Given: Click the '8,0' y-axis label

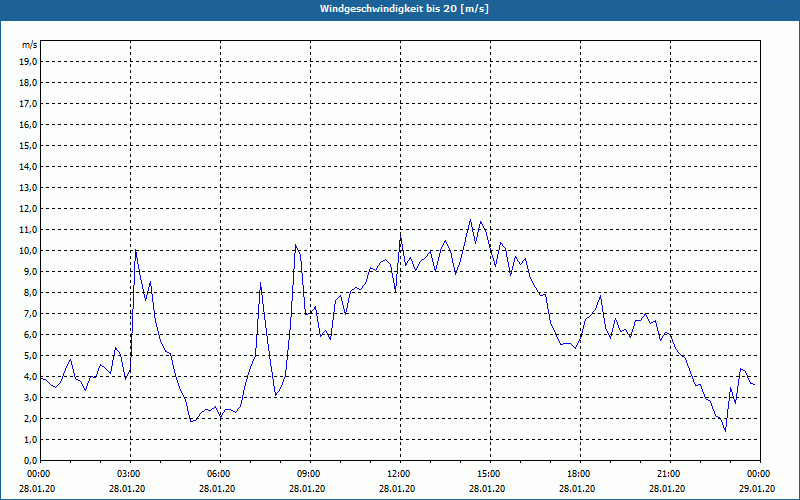Looking at the screenshot, I should (30, 293).
